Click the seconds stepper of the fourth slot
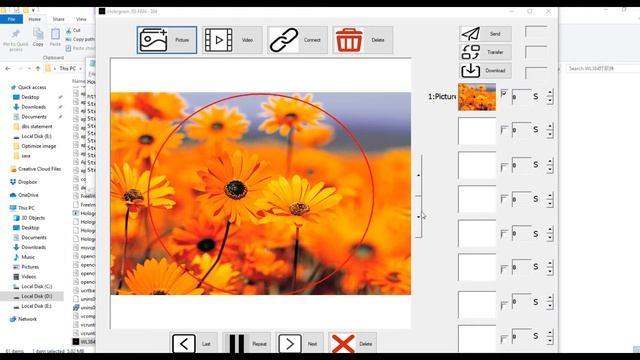This screenshot has width=640, height=360. (x=550, y=199)
